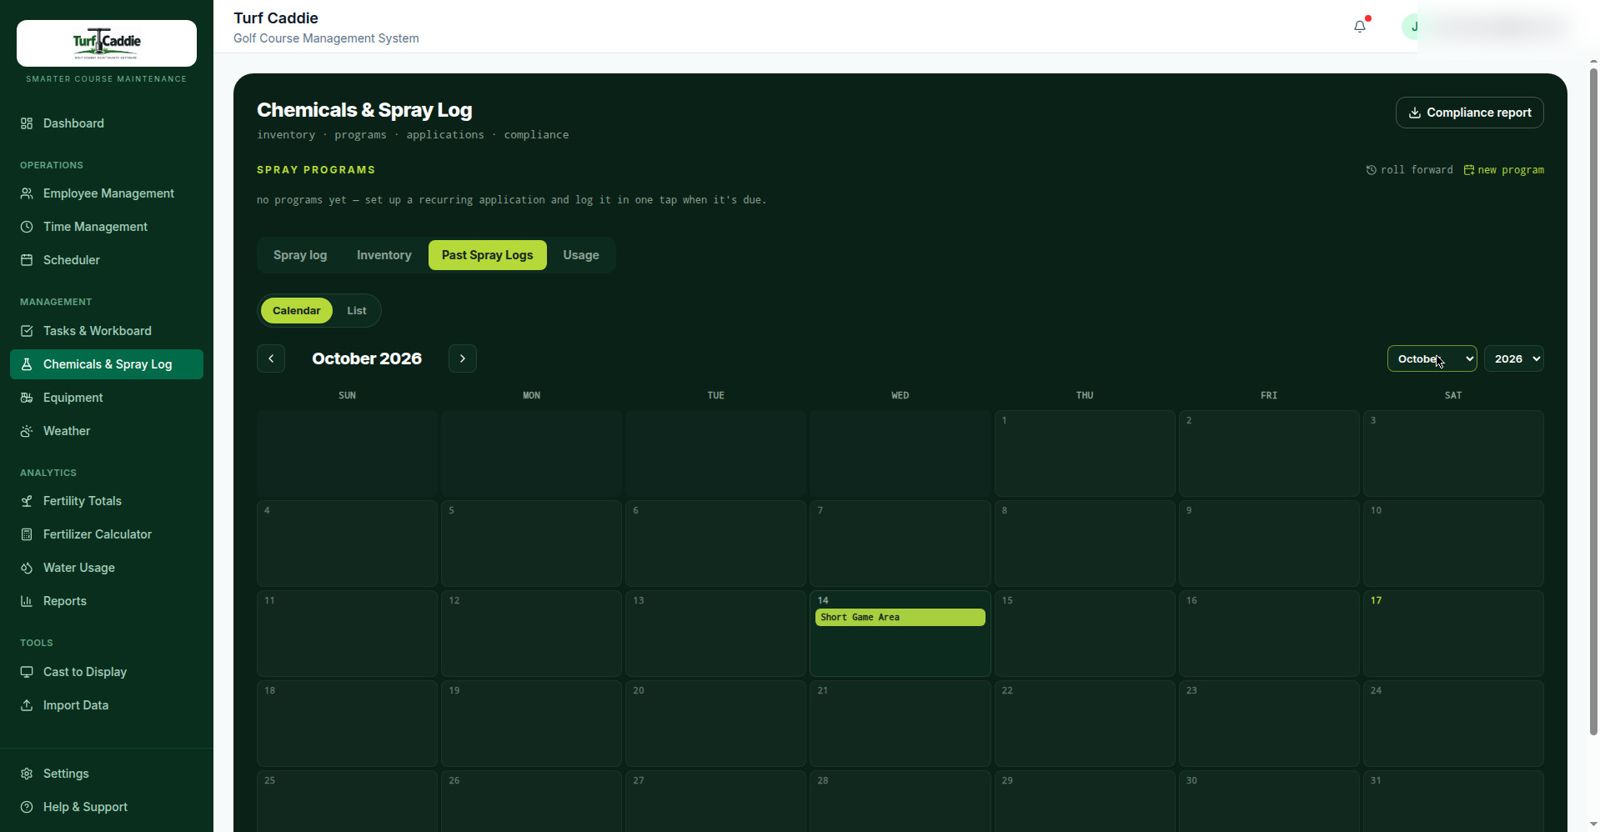Click the Fertilizer Calculator icon
Screen dimensions: 1600x832
pyautogui.click(x=27, y=535)
